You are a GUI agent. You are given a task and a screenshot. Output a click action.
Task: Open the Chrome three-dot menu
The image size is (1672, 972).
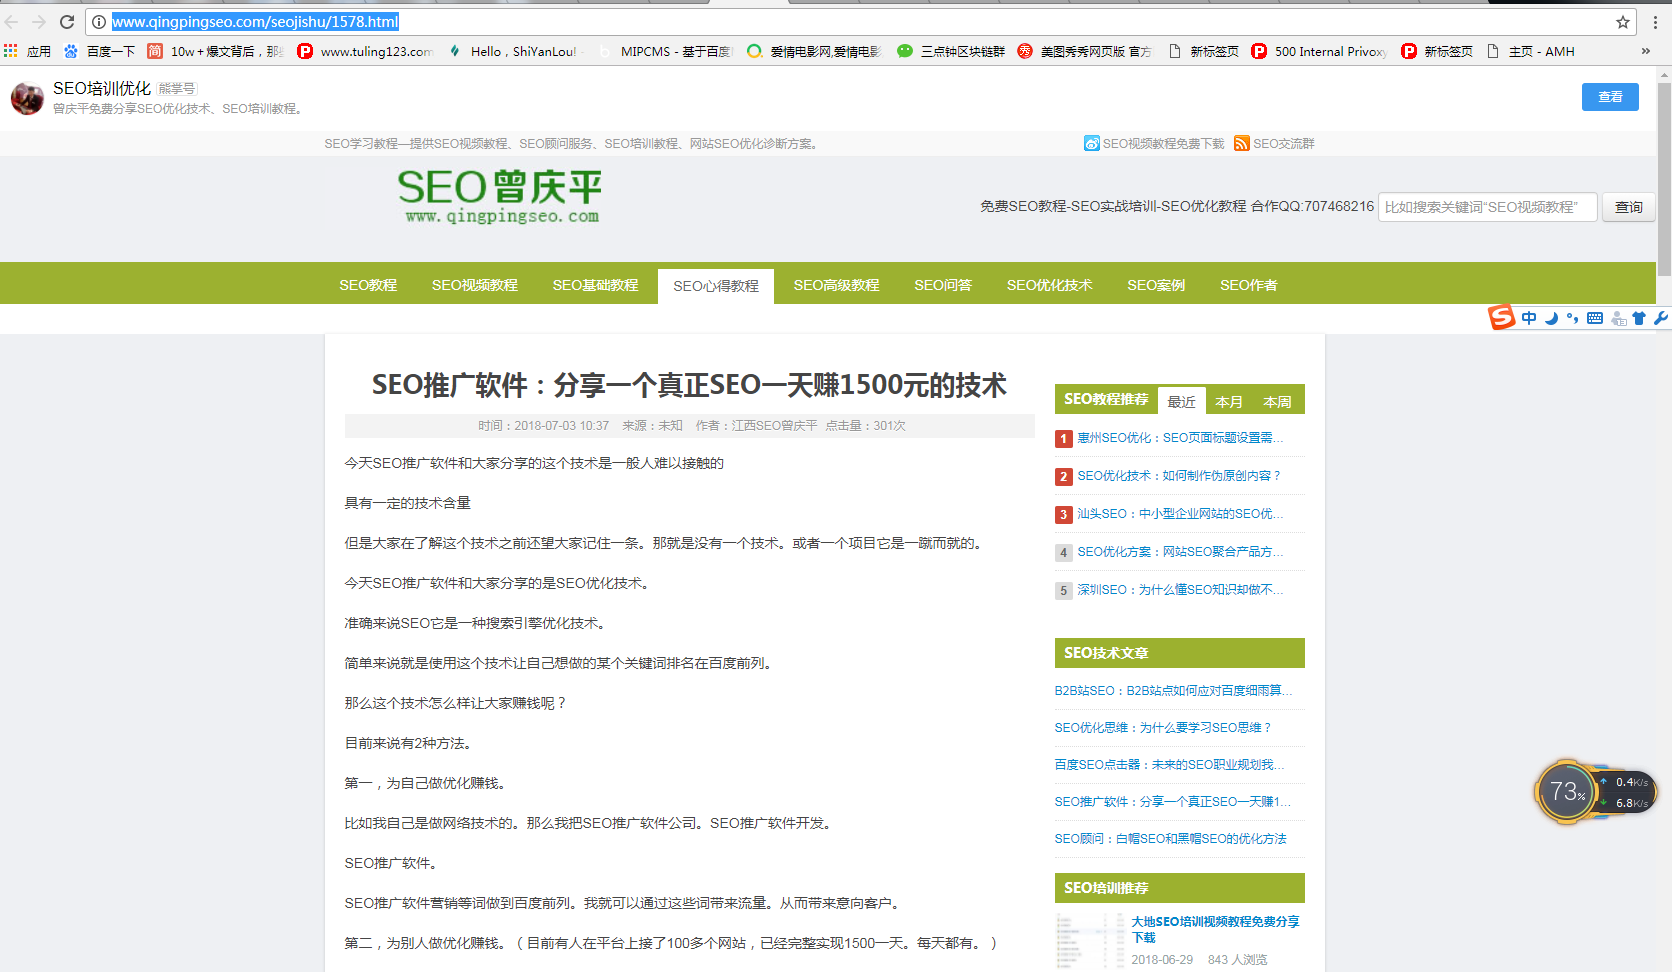1655,22
